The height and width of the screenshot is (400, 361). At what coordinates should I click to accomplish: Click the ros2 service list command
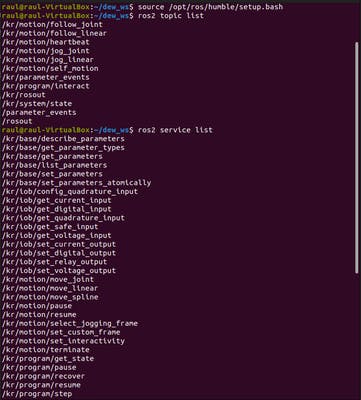click(x=175, y=130)
